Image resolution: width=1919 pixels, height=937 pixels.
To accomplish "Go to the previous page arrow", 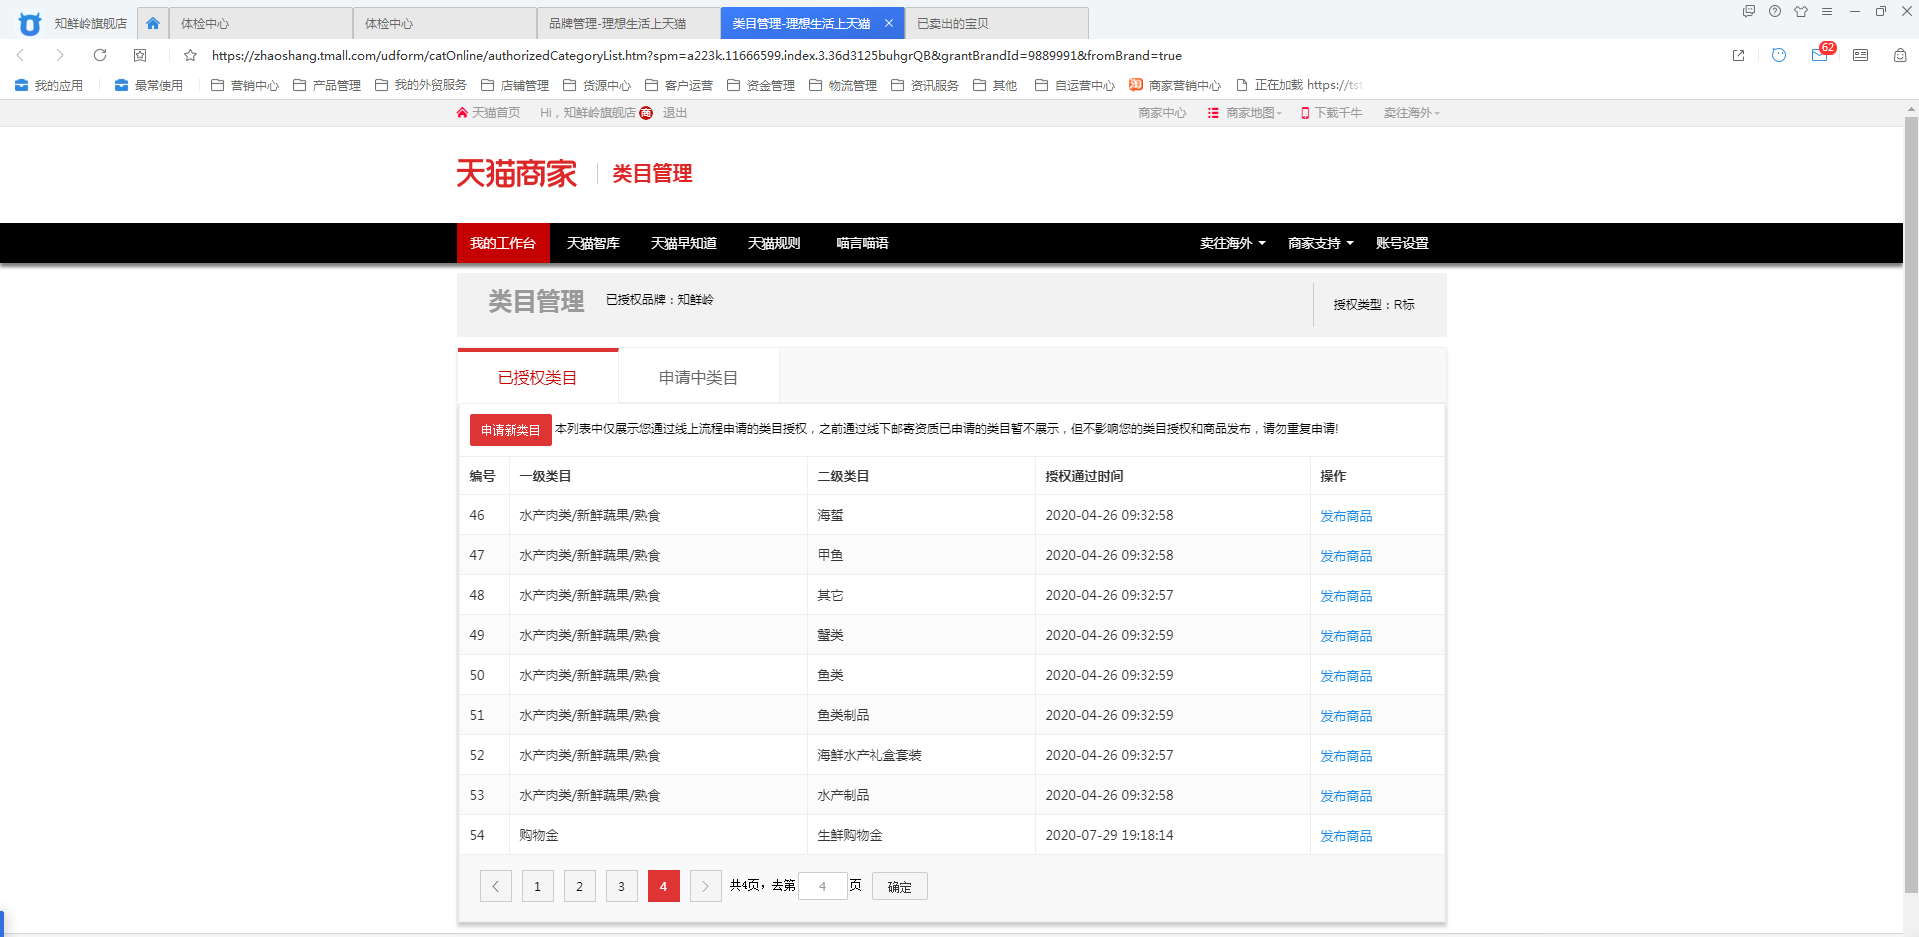I will click(496, 886).
